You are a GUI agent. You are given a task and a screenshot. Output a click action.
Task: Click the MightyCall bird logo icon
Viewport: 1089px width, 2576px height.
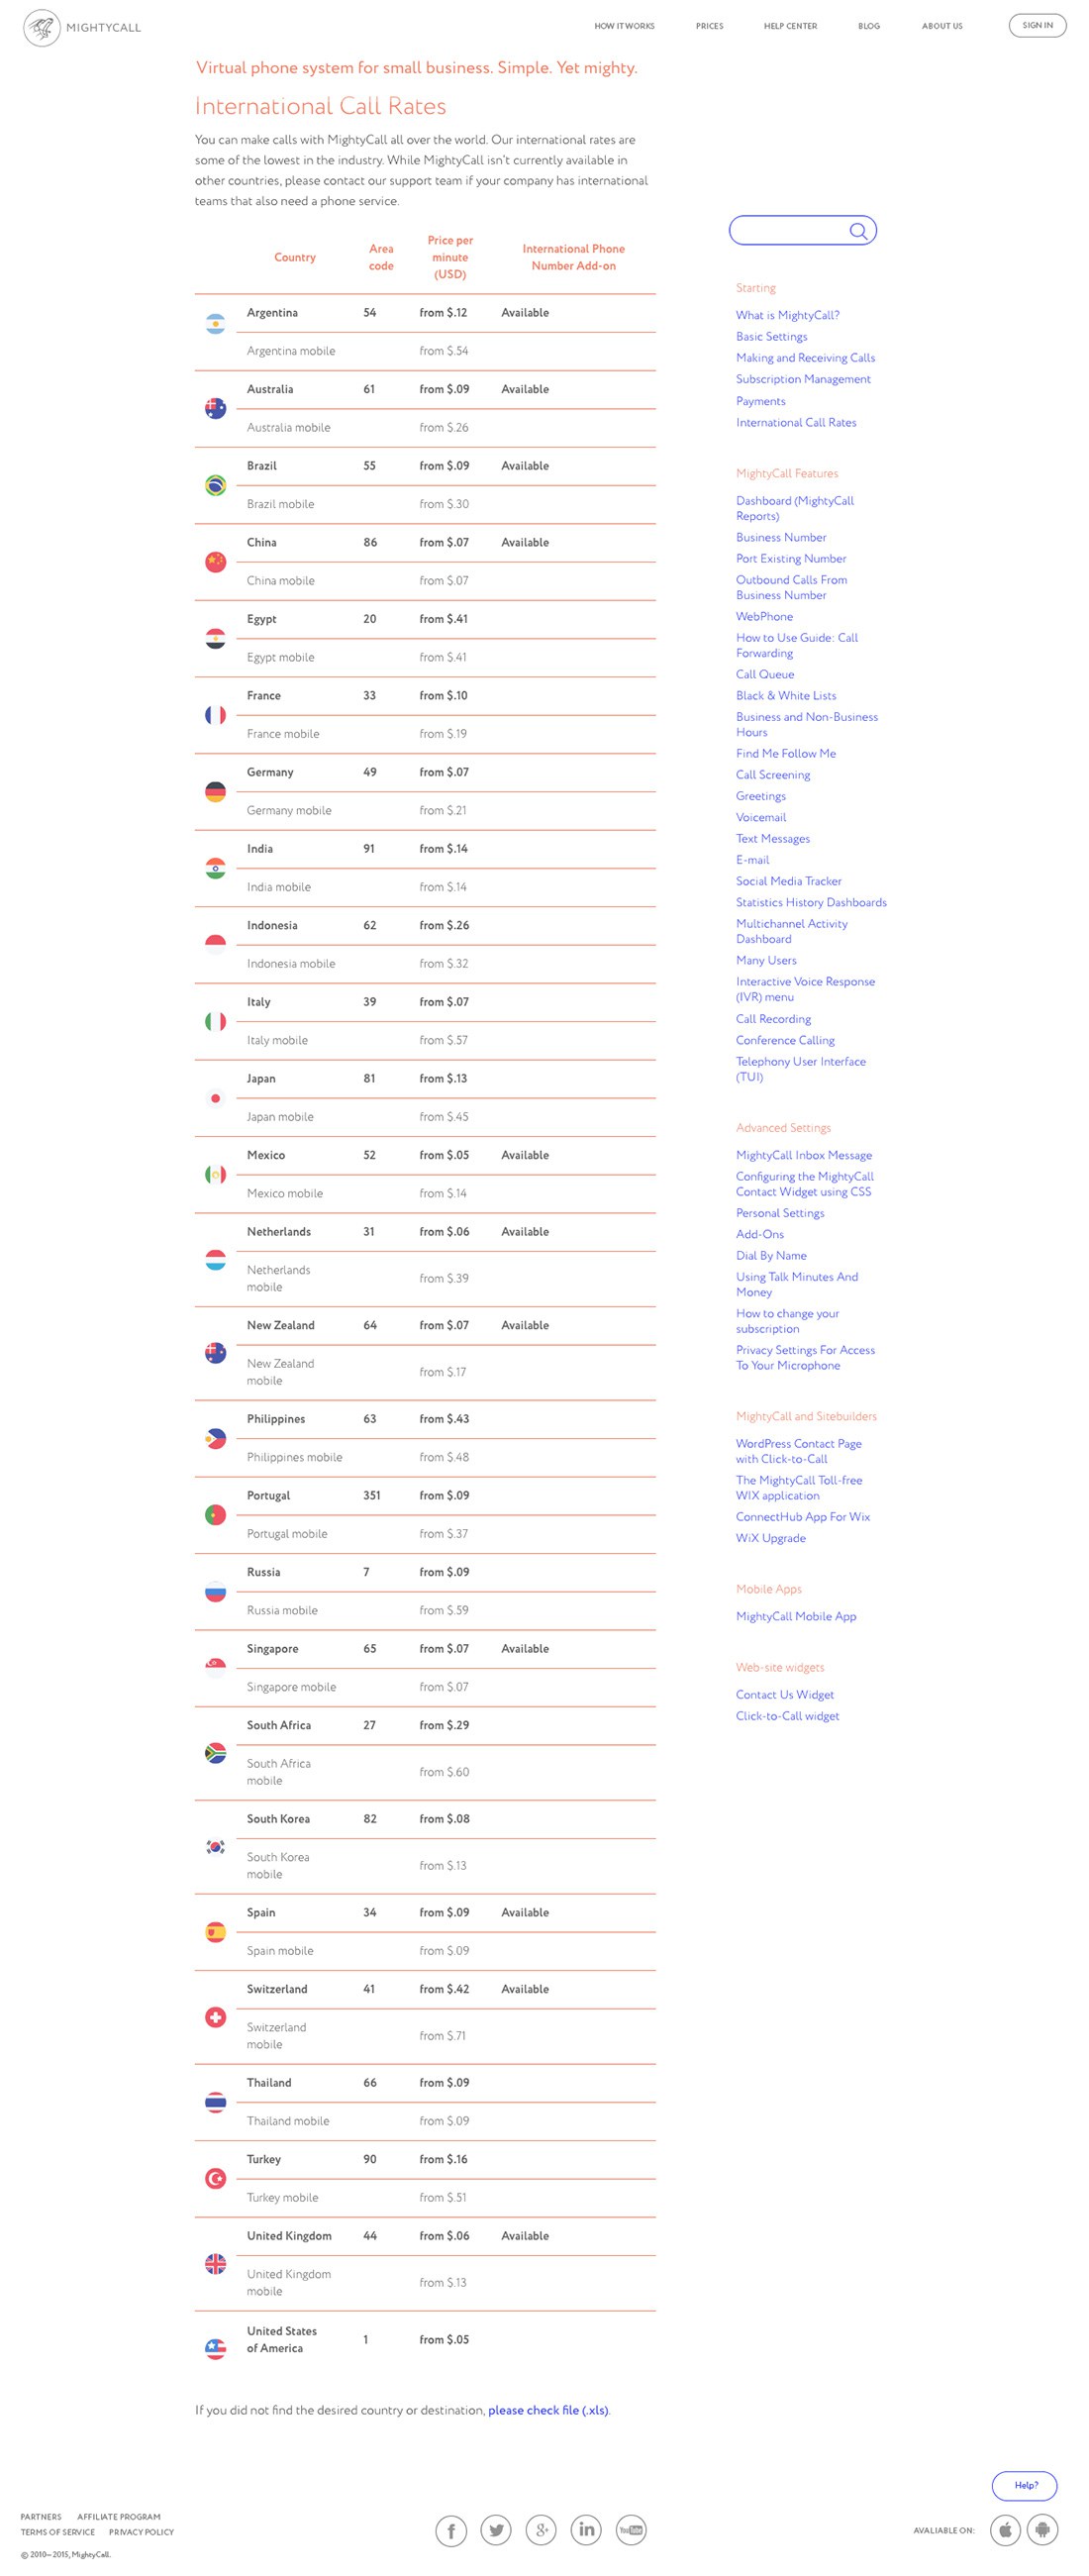click(x=41, y=27)
